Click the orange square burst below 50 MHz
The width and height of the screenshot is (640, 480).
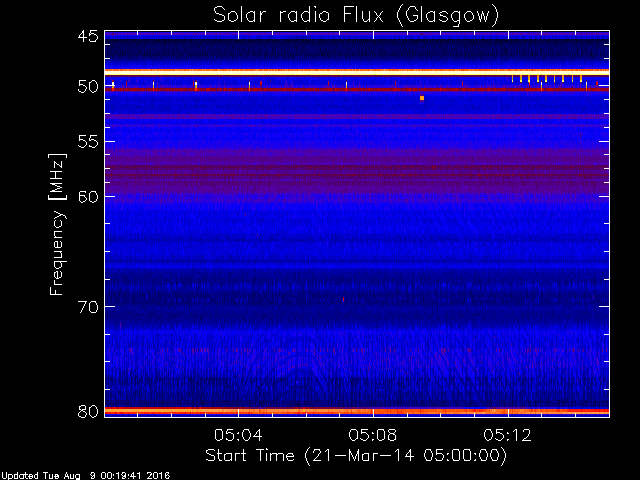422,98
